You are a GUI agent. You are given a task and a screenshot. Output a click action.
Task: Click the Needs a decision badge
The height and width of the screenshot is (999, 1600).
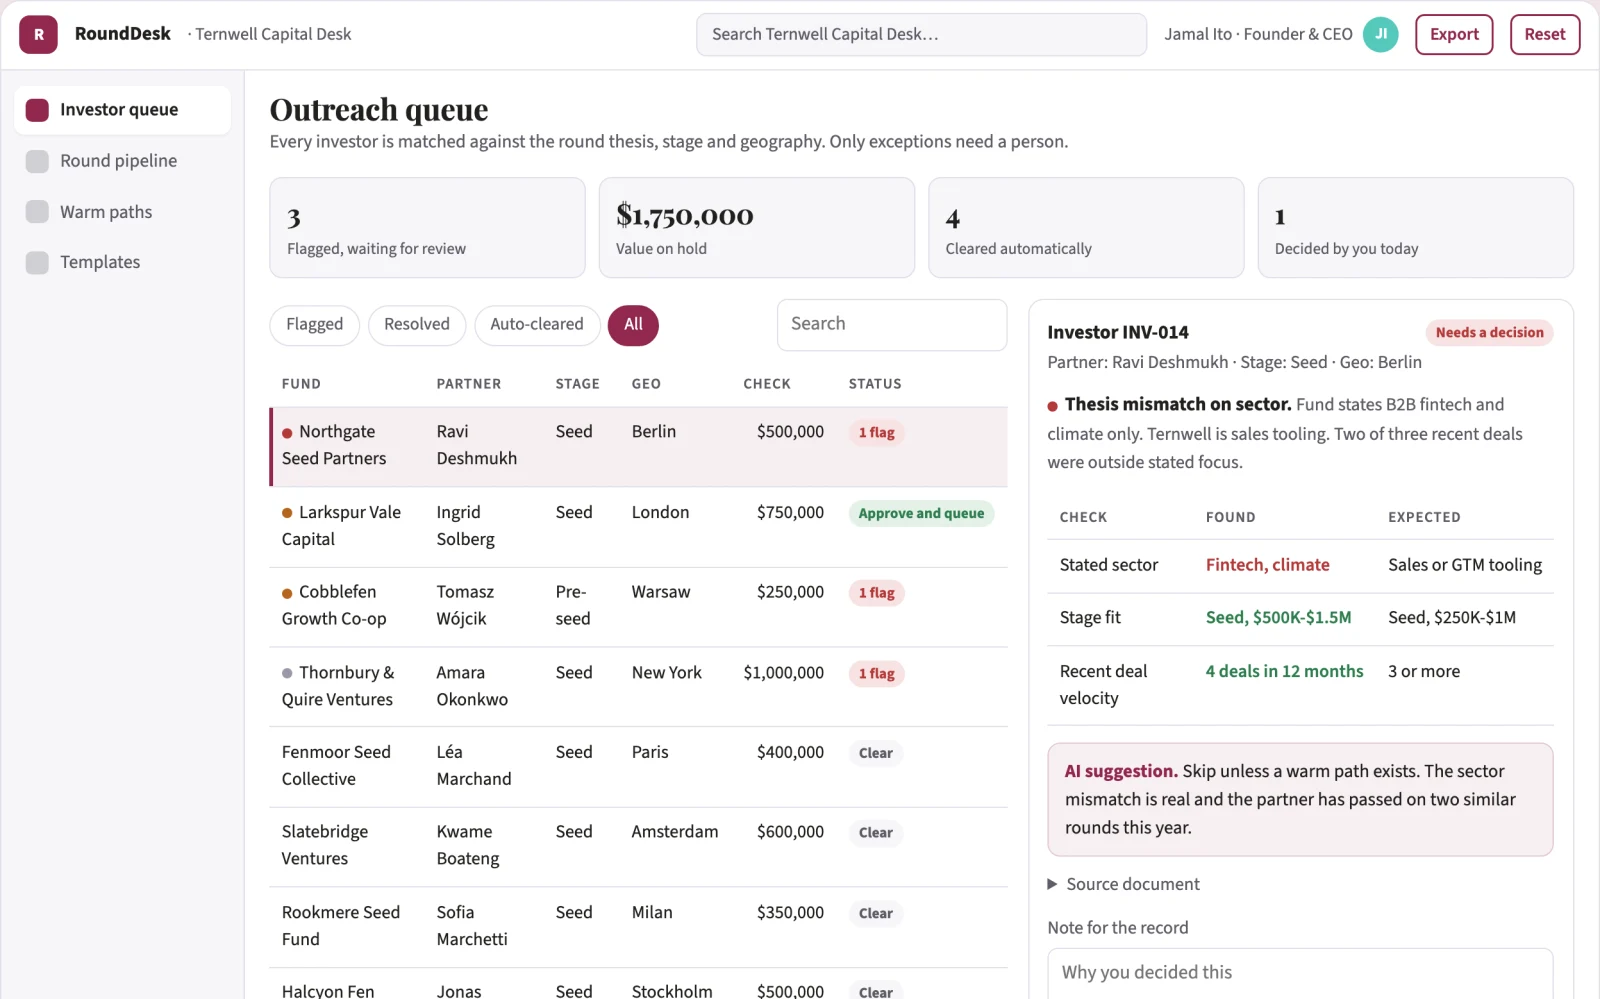tap(1489, 333)
